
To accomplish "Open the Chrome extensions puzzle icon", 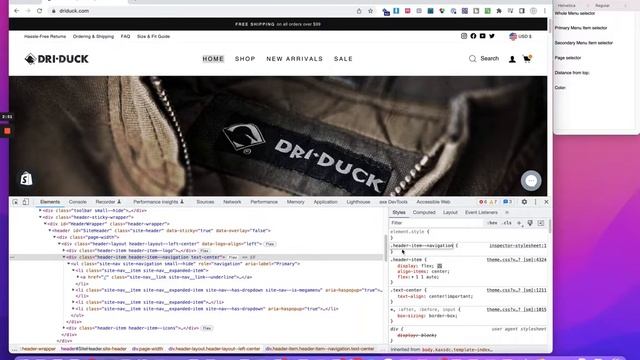I will 499,11.
